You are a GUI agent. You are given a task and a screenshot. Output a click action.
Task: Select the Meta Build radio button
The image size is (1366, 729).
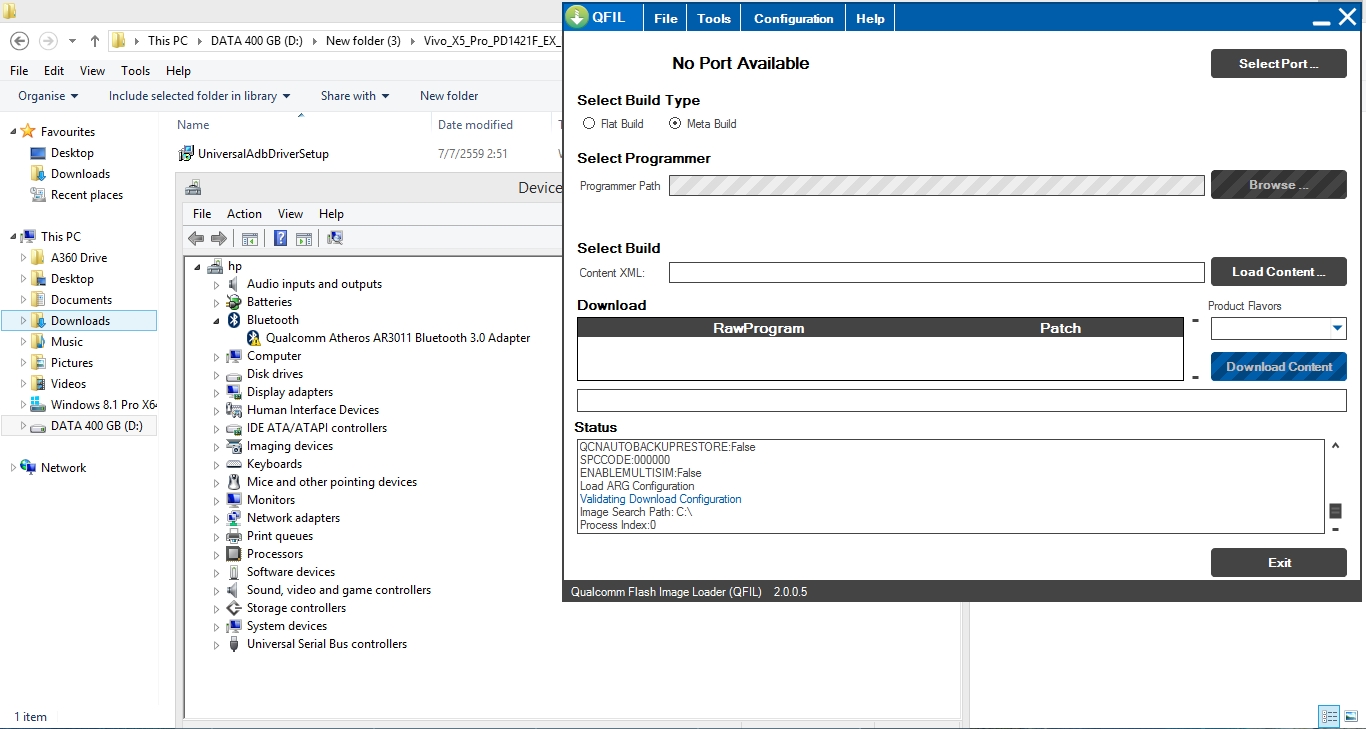tap(675, 124)
